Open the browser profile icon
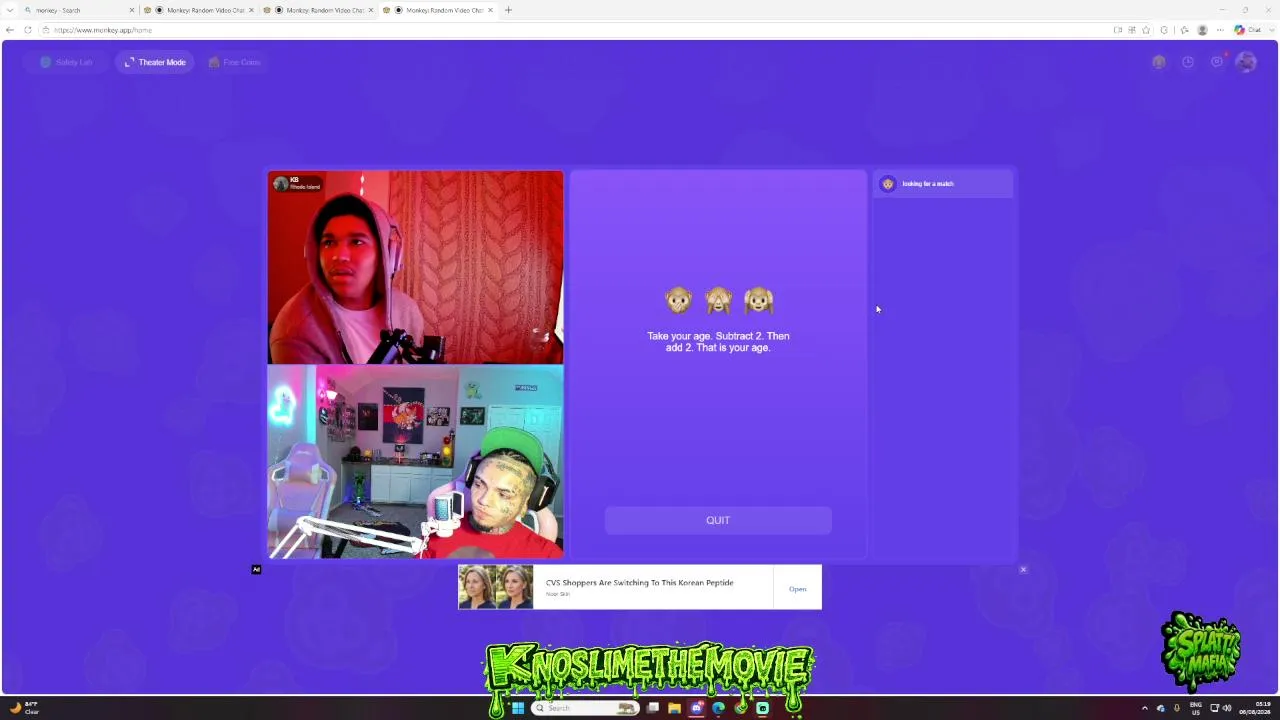This screenshot has height=720, width=1280. [x=1202, y=30]
